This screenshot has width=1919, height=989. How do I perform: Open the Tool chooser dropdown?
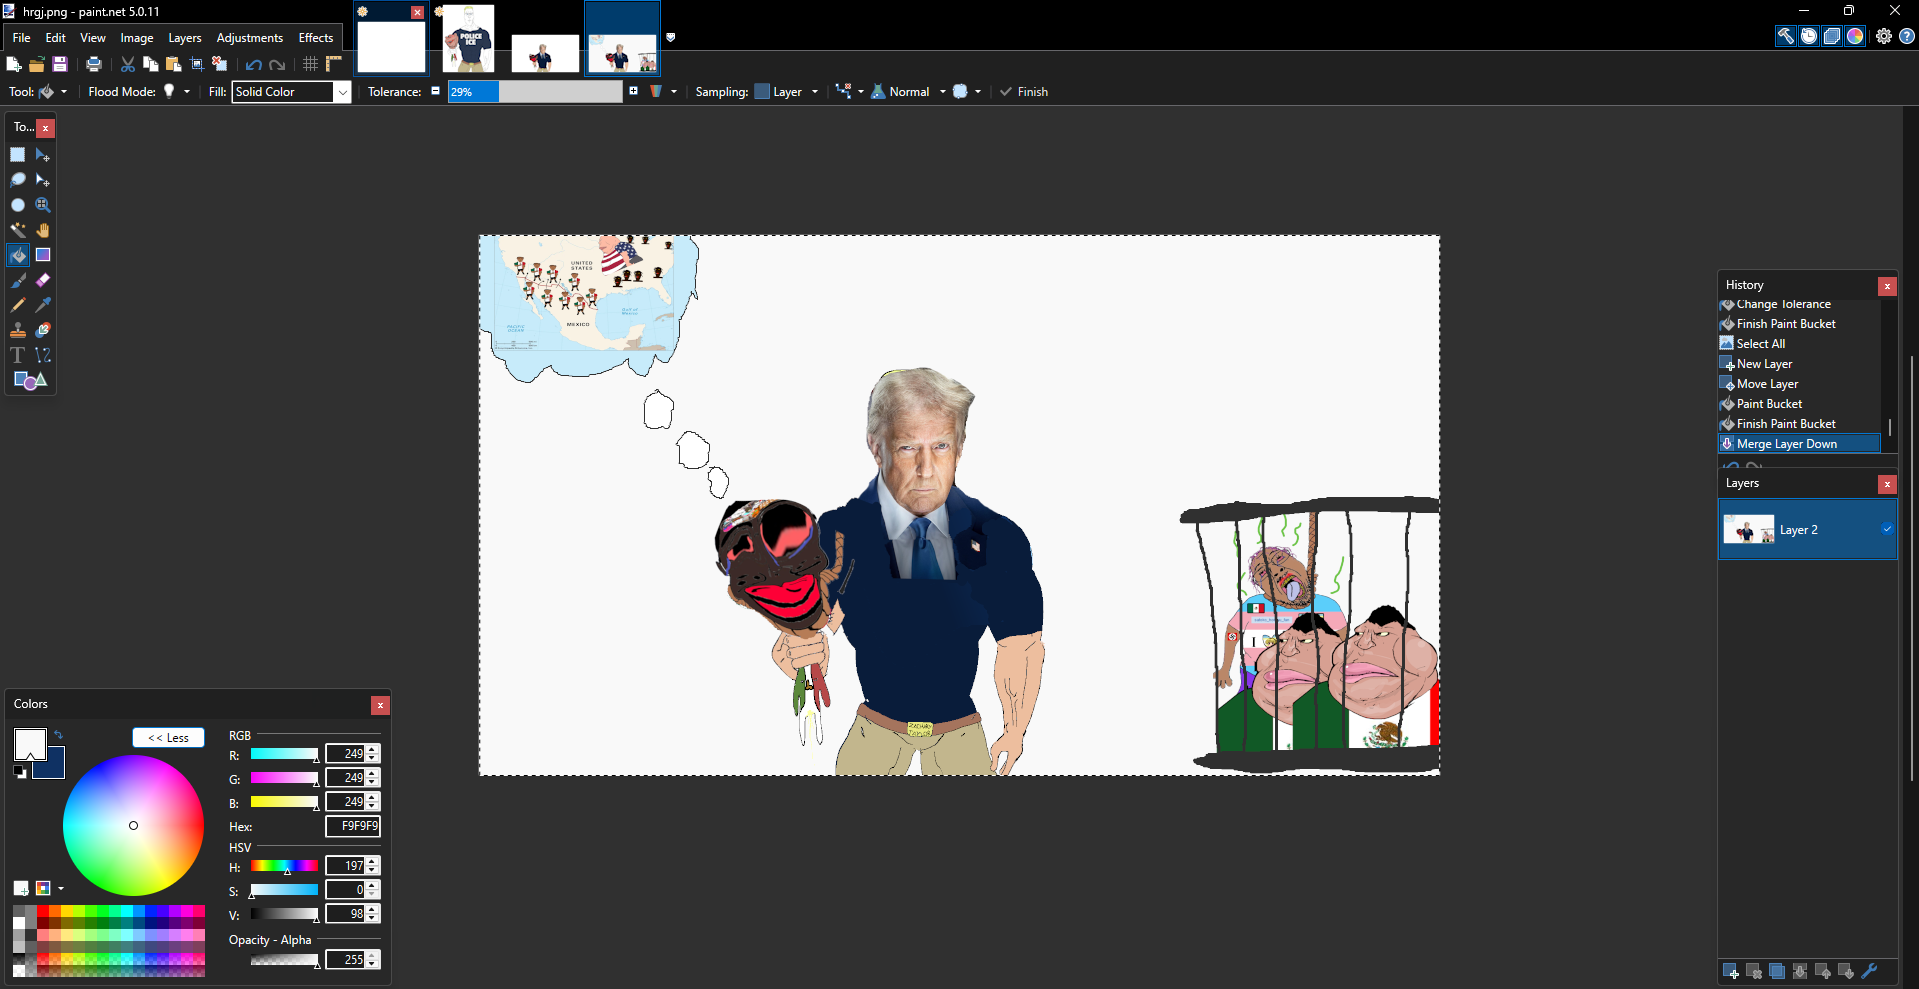point(53,92)
